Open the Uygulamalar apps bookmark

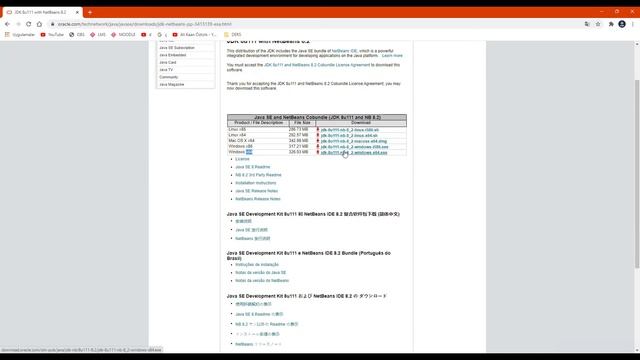pyautogui.click(x=20, y=35)
